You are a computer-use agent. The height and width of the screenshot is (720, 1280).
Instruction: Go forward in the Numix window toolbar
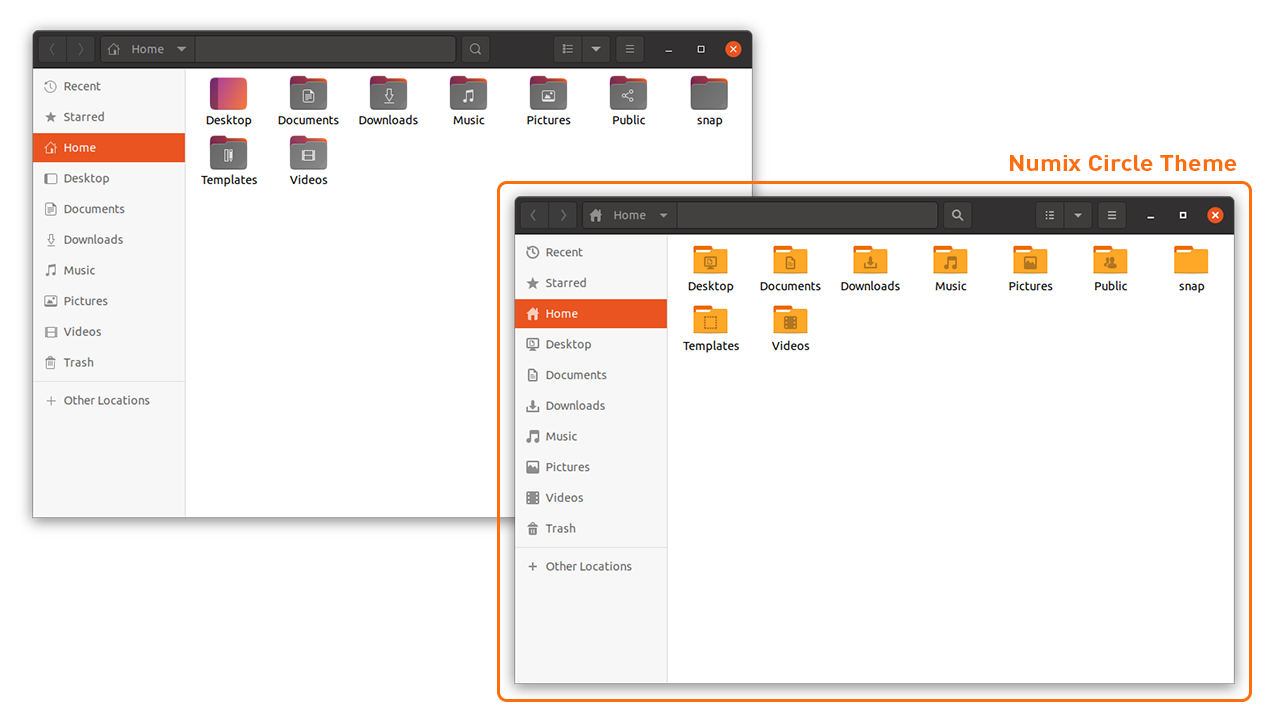[x=564, y=215]
